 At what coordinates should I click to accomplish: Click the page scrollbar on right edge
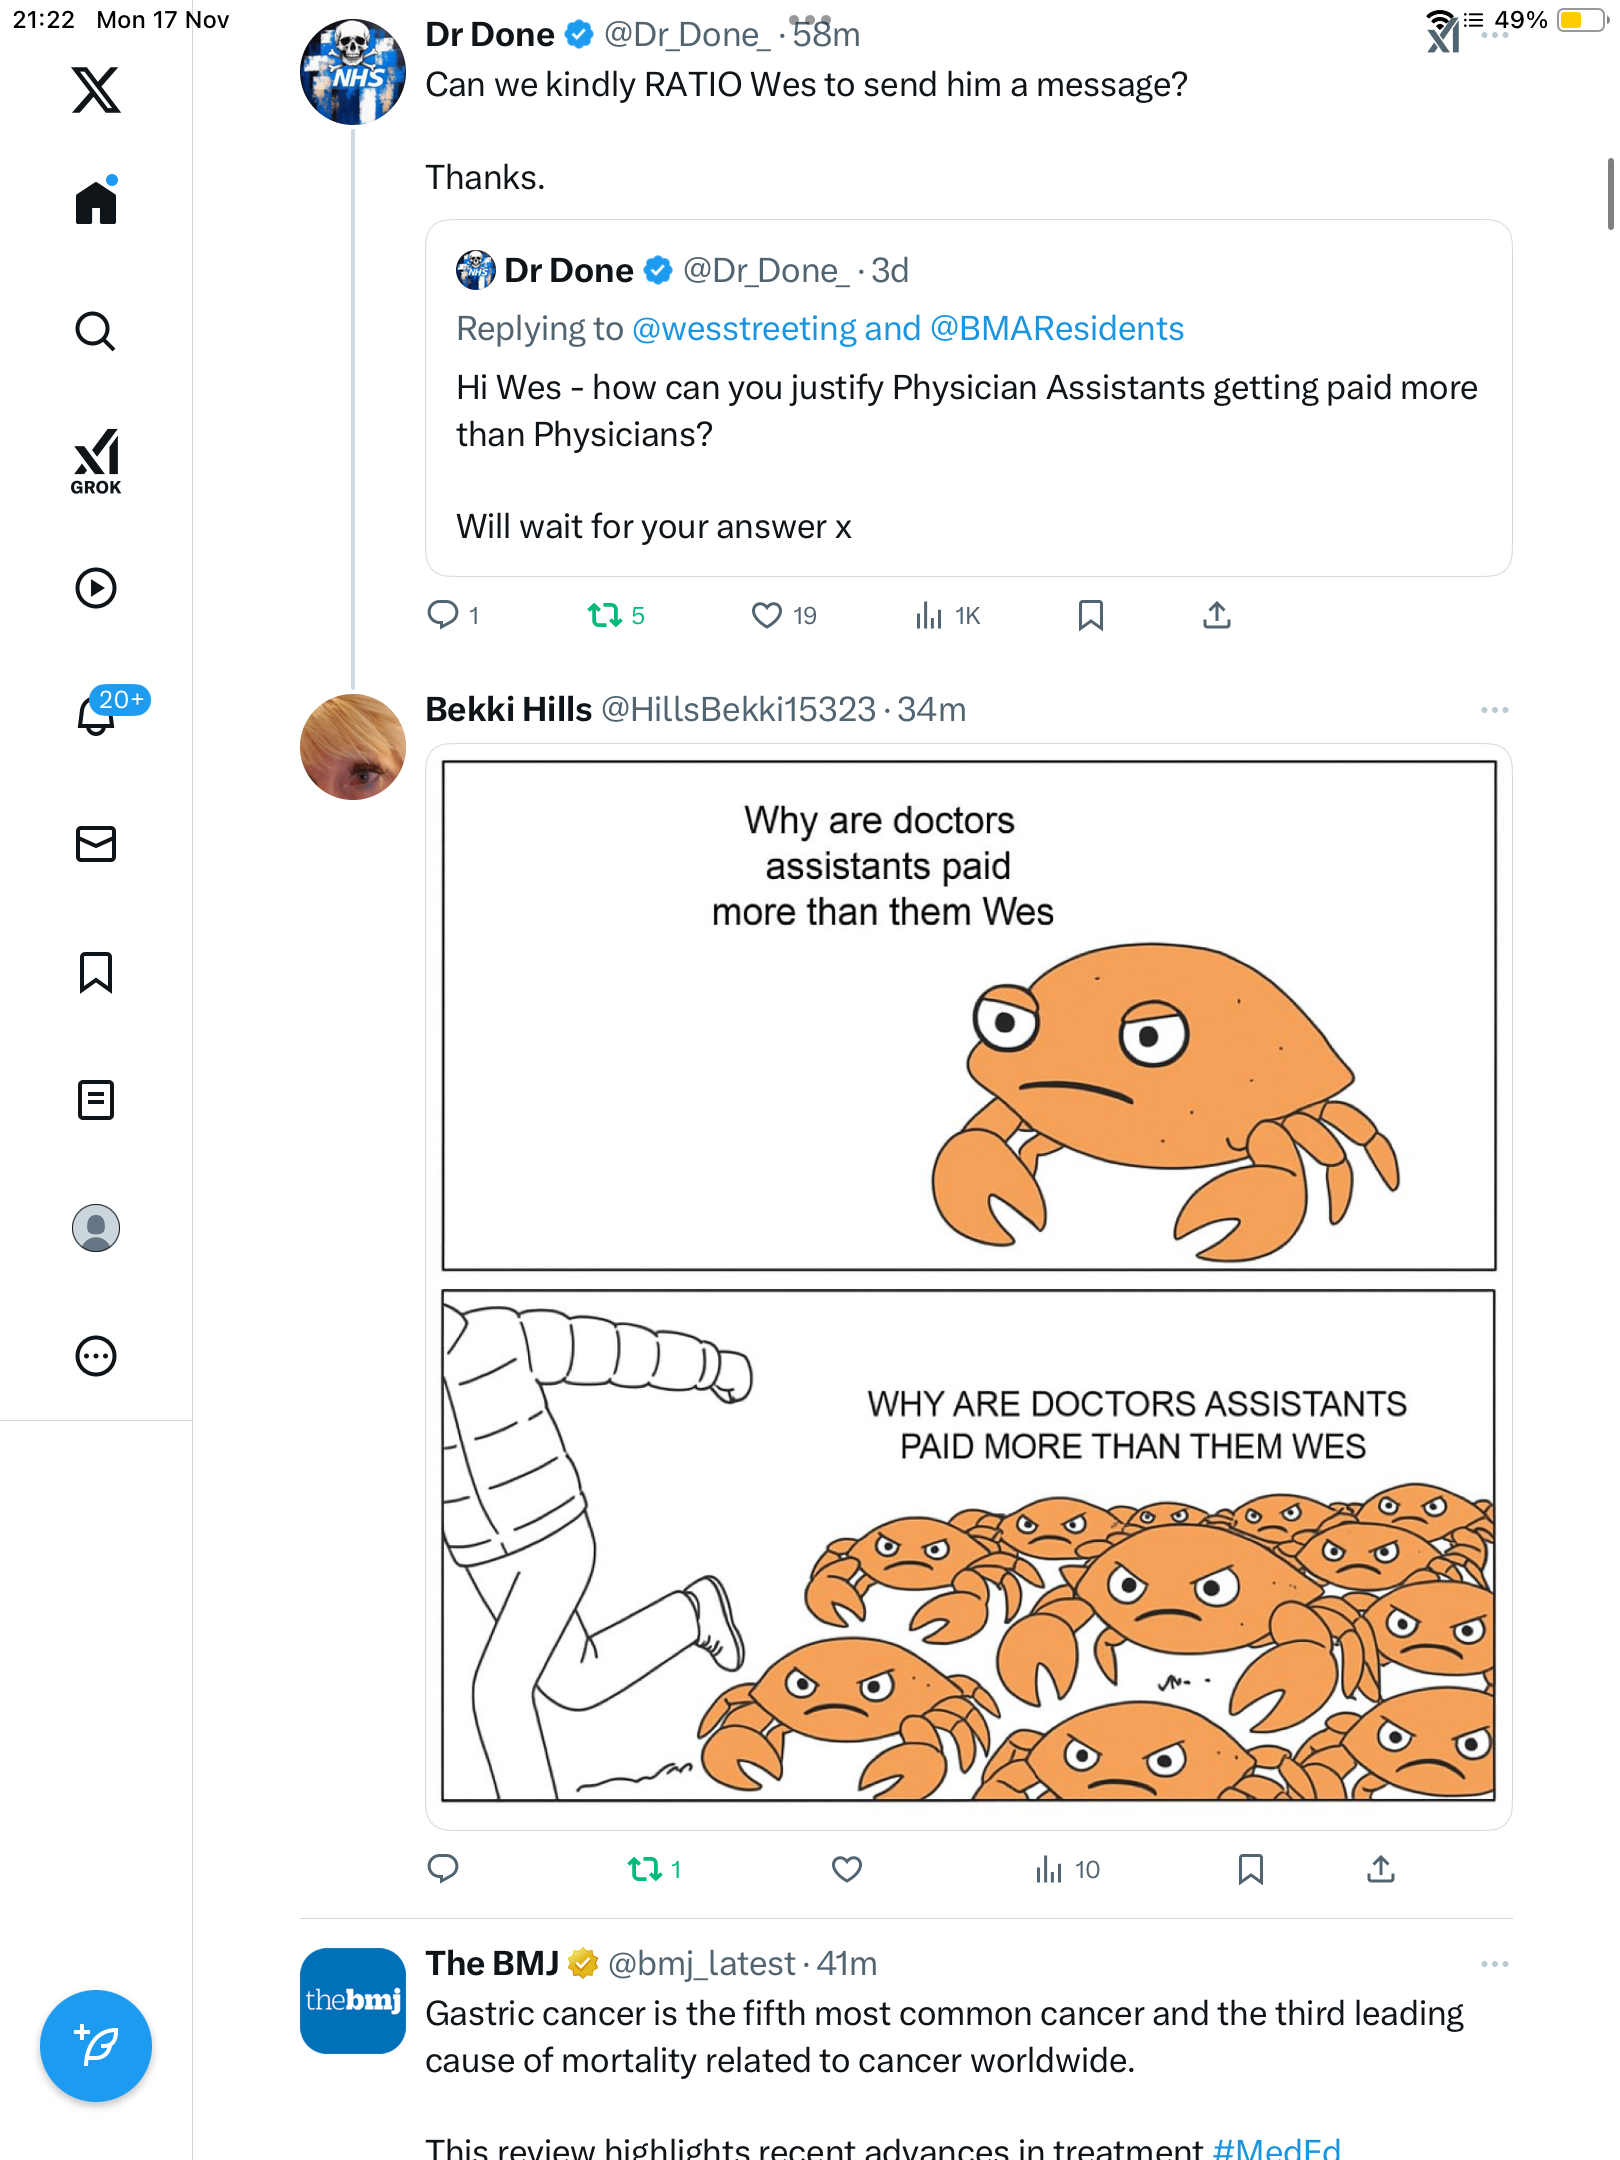1610,194
